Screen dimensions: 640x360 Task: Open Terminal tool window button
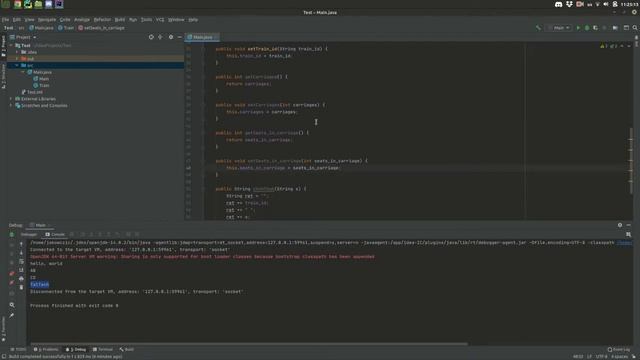tap(103, 349)
